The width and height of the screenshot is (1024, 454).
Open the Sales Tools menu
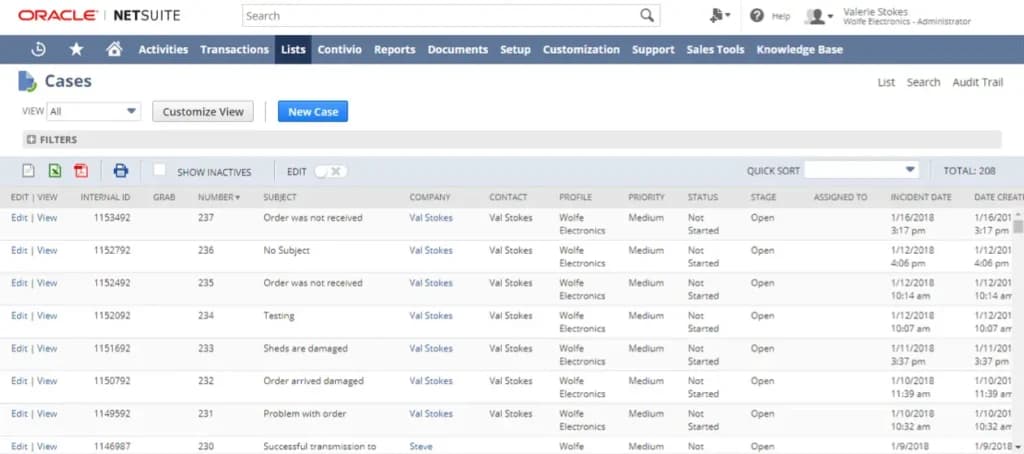[x=715, y=49]
